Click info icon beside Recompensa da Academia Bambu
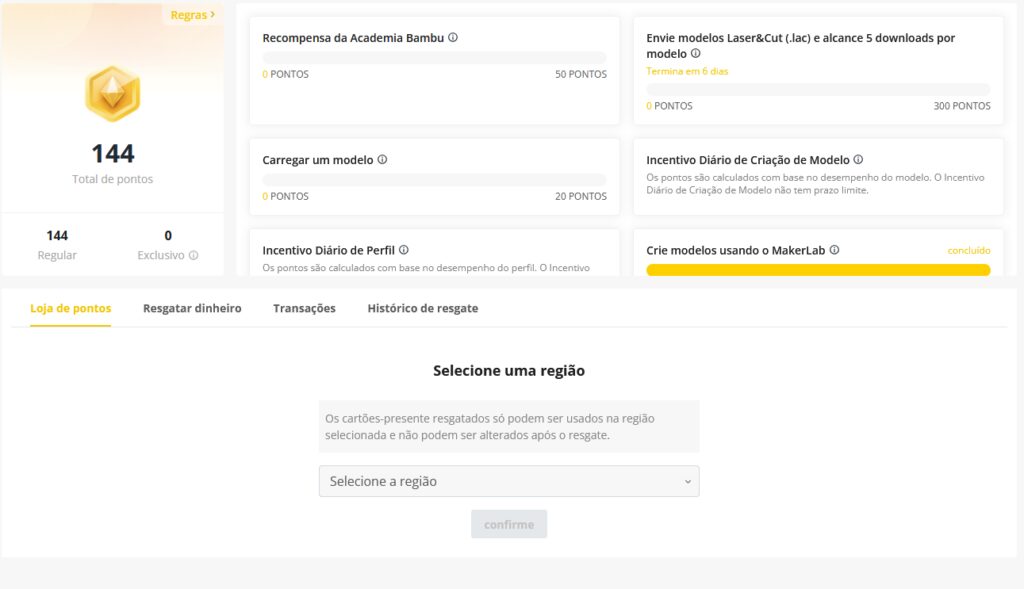The image size is (1024, 589). click(453, 38)
